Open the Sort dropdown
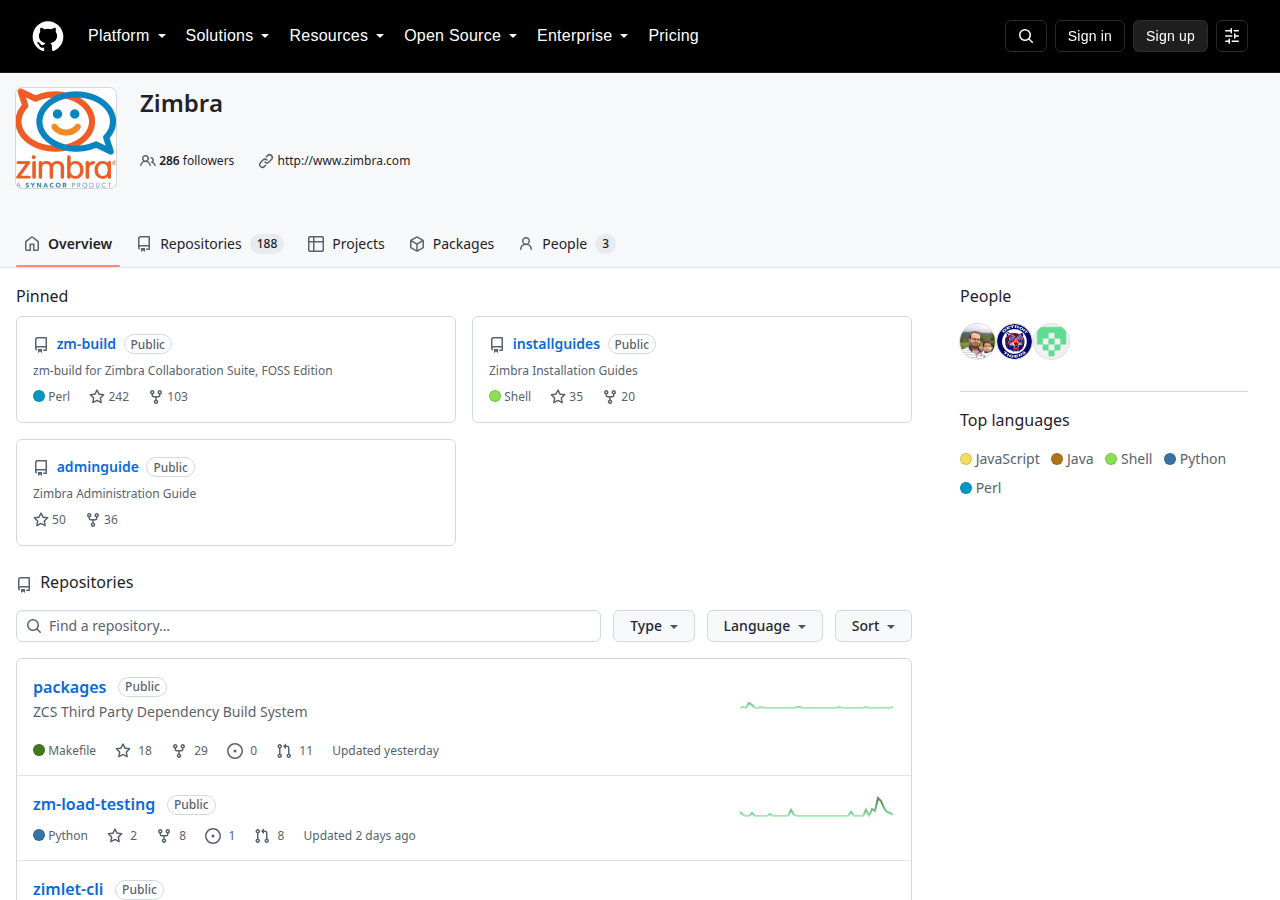1280x900 pixels. pos(873,626)
